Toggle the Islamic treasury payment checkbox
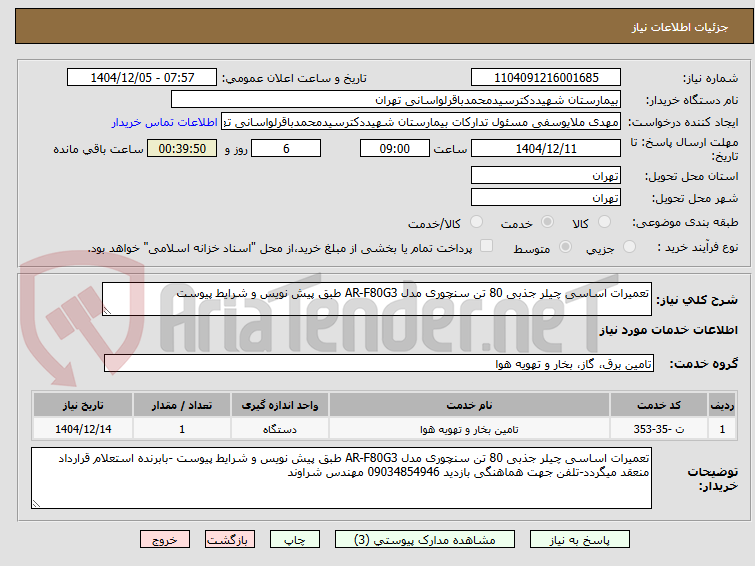This screenshot has height=566, width=755. click(x=487, y=246)
